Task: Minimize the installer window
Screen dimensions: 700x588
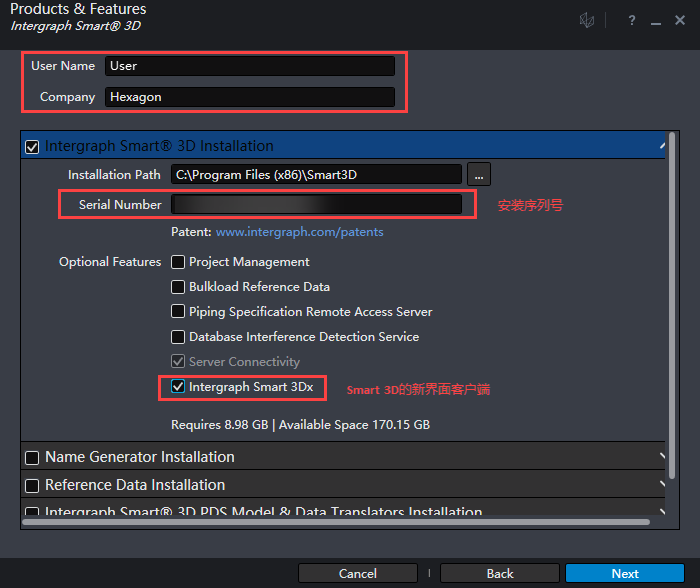Action: [x=655, y=20]
